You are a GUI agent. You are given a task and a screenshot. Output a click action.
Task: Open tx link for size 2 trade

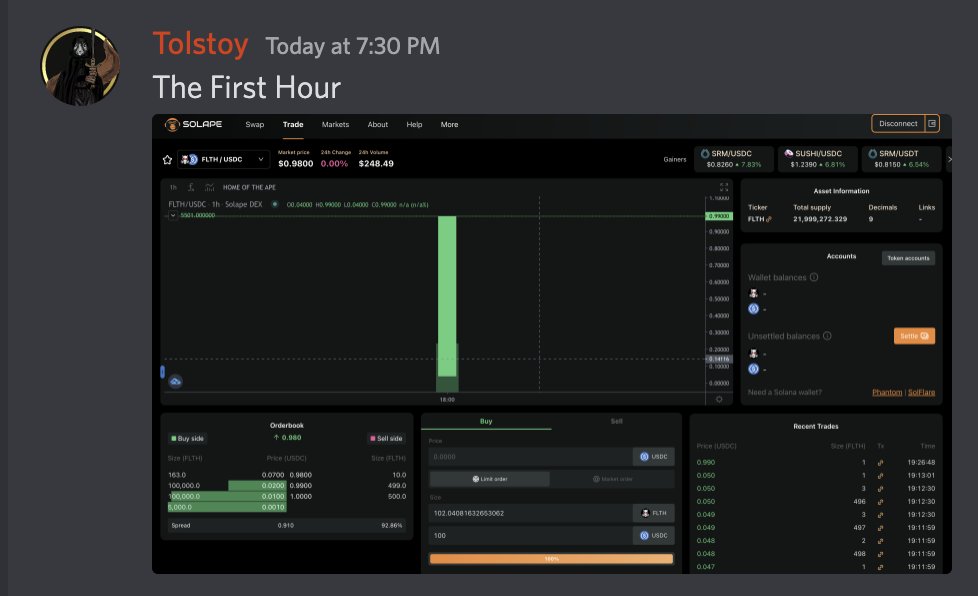pos(881,541)
